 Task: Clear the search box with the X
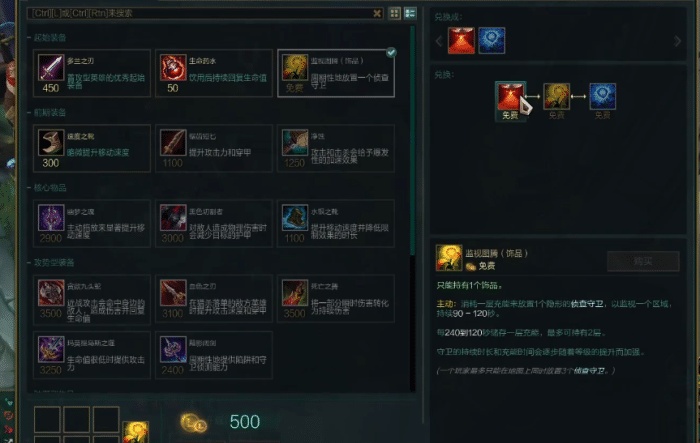pos(377,13)
